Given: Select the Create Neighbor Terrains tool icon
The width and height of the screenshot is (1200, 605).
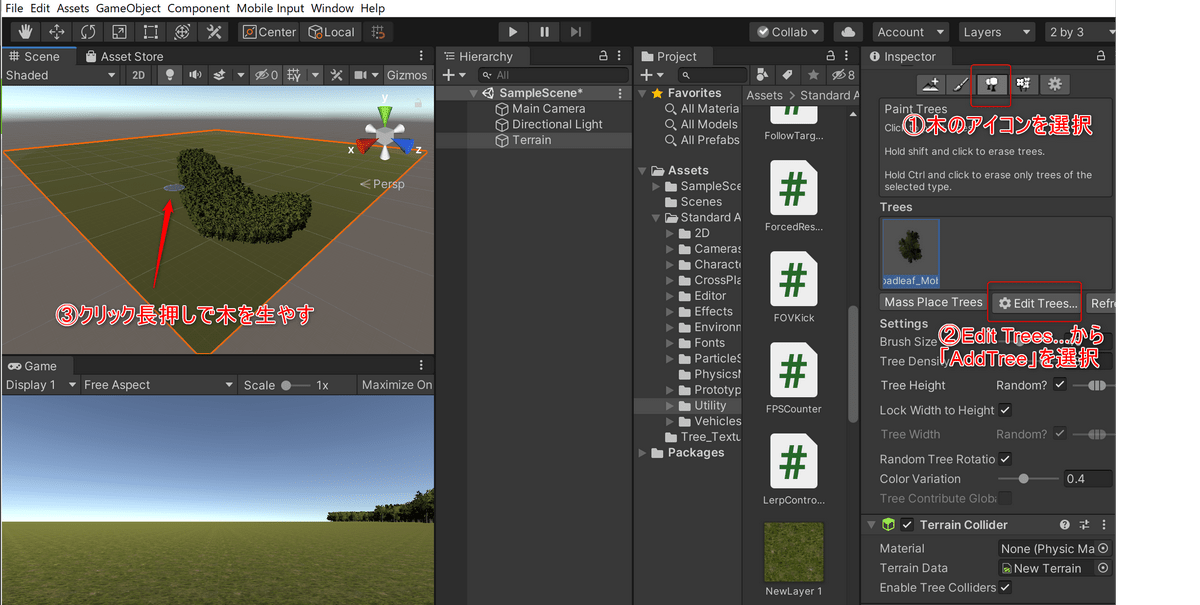Looking at the screenshot, I should [x=932, y=84].
